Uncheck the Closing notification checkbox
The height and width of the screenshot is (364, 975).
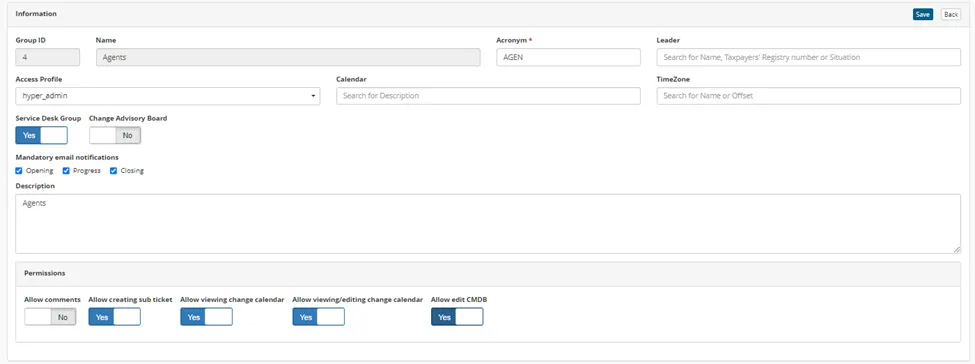(114, 170)
